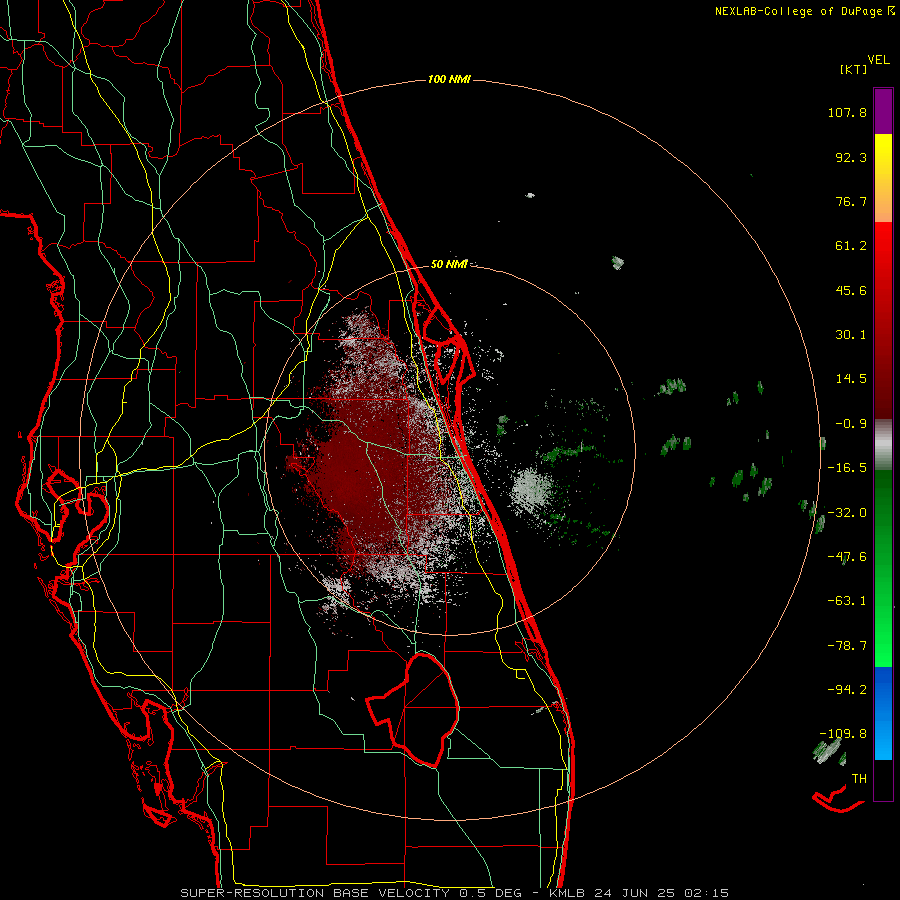
Task: Click the bright green segment of the color bar
Action: coord(883,568)
